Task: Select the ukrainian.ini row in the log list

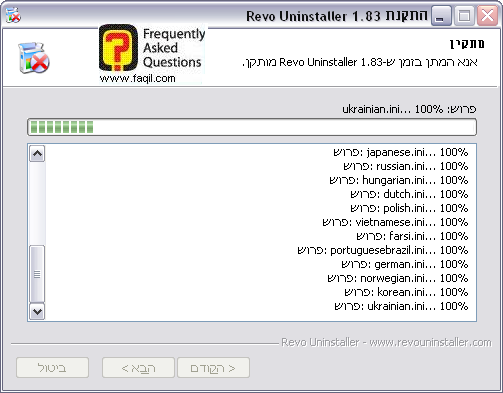Action: [401, 306]
